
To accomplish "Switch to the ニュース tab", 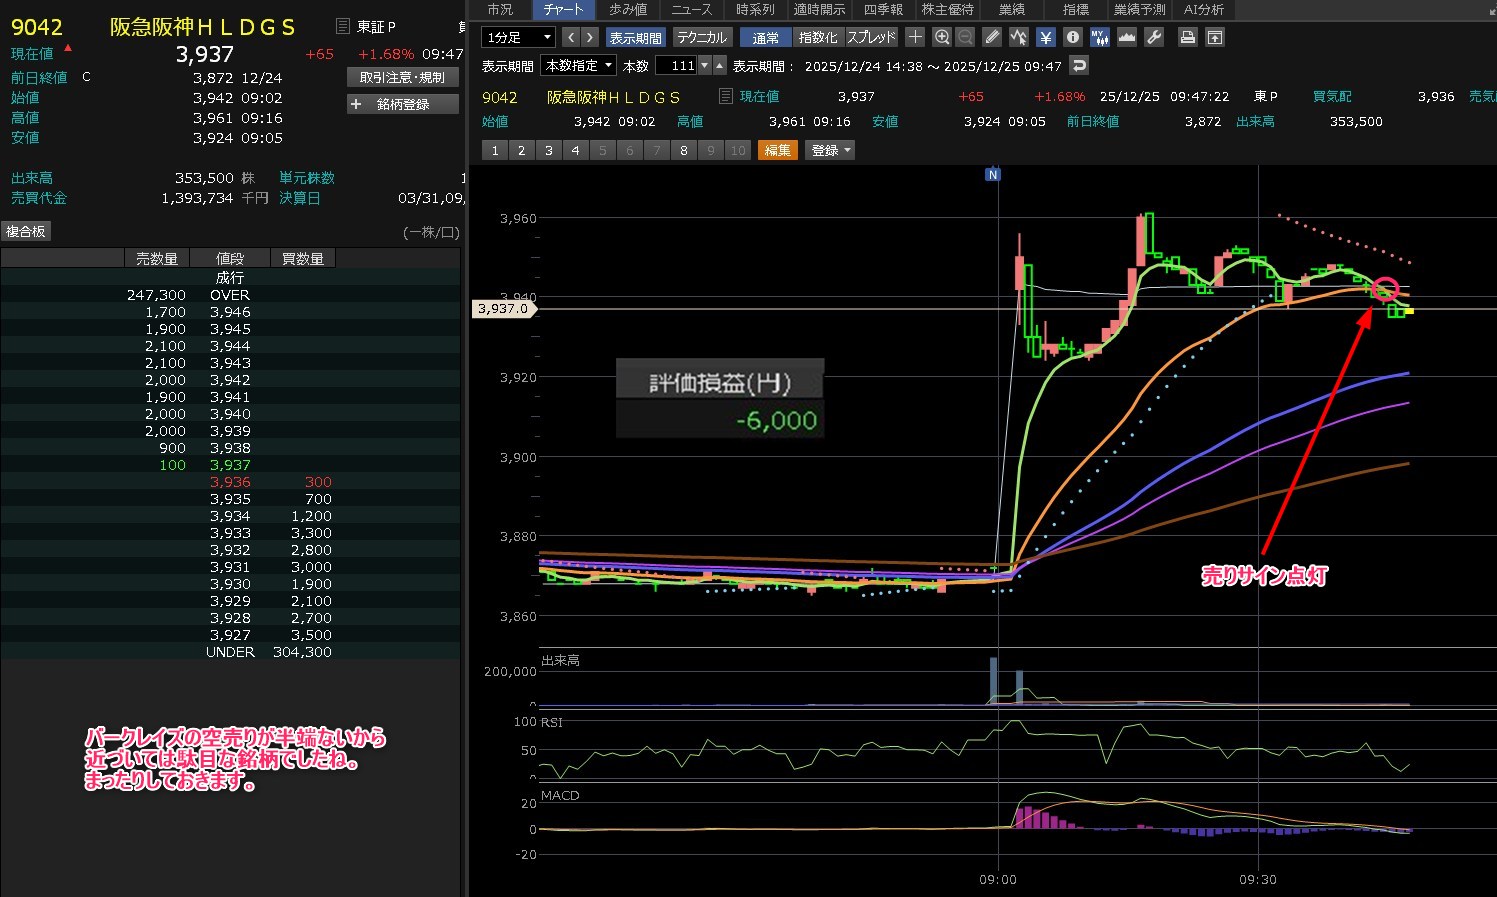I will click(x=691, y=9).
